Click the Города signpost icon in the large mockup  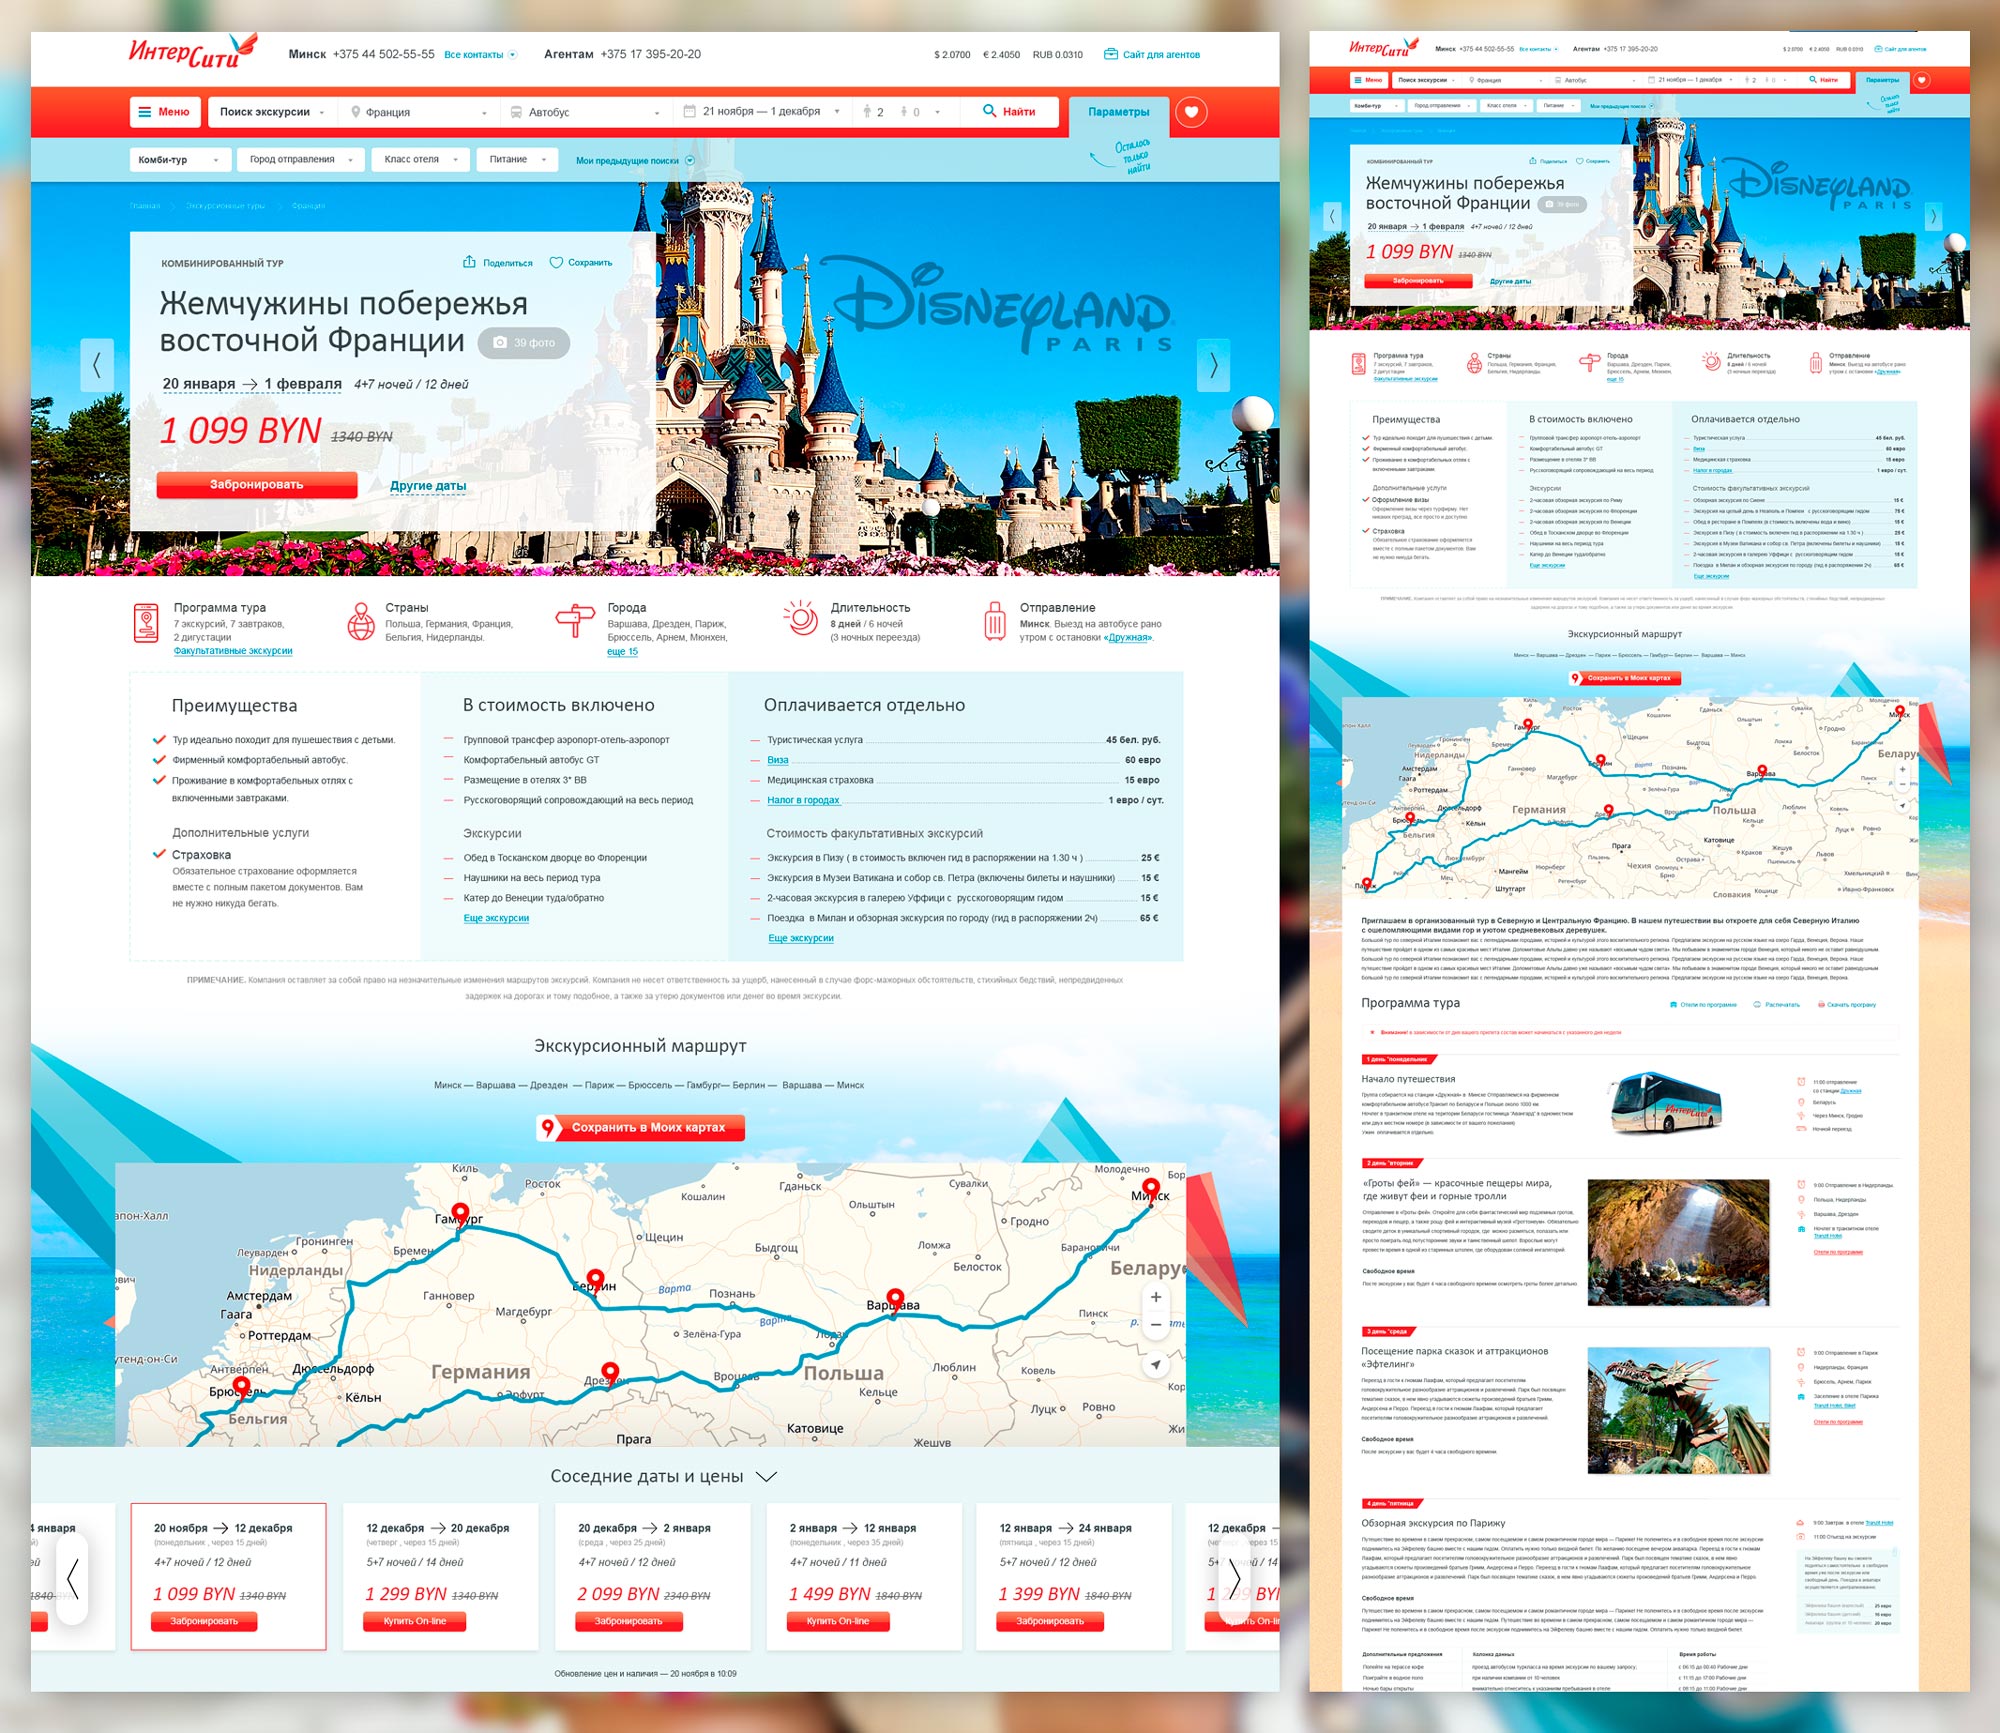(575, 621)
